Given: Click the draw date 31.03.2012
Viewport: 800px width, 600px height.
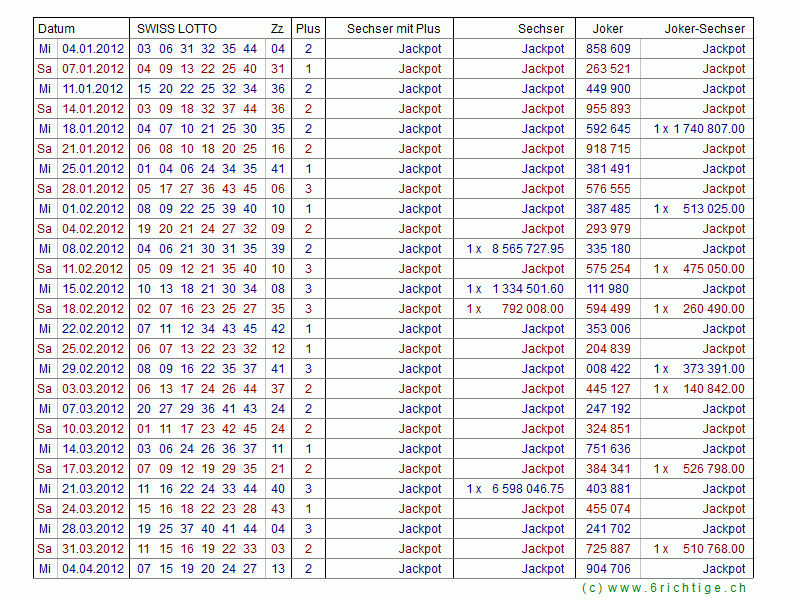Looking at the screenshot, I should pyautogui.click(x=93, y=549).
